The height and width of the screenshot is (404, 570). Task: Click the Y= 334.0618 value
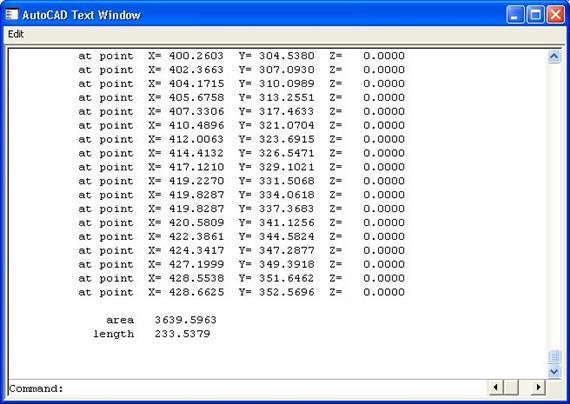tap(286, 195)
